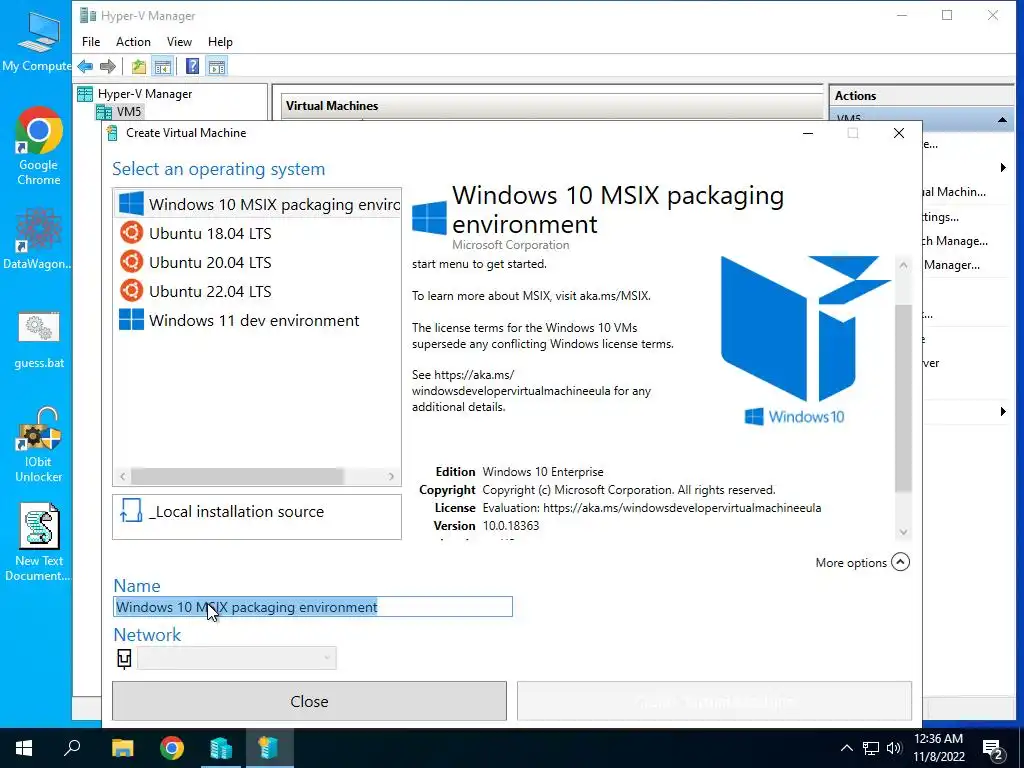Click scroll-down arrow of description pane
Image resolution: width=1024 pixels, height=768 pixels.
coord(903,532)
